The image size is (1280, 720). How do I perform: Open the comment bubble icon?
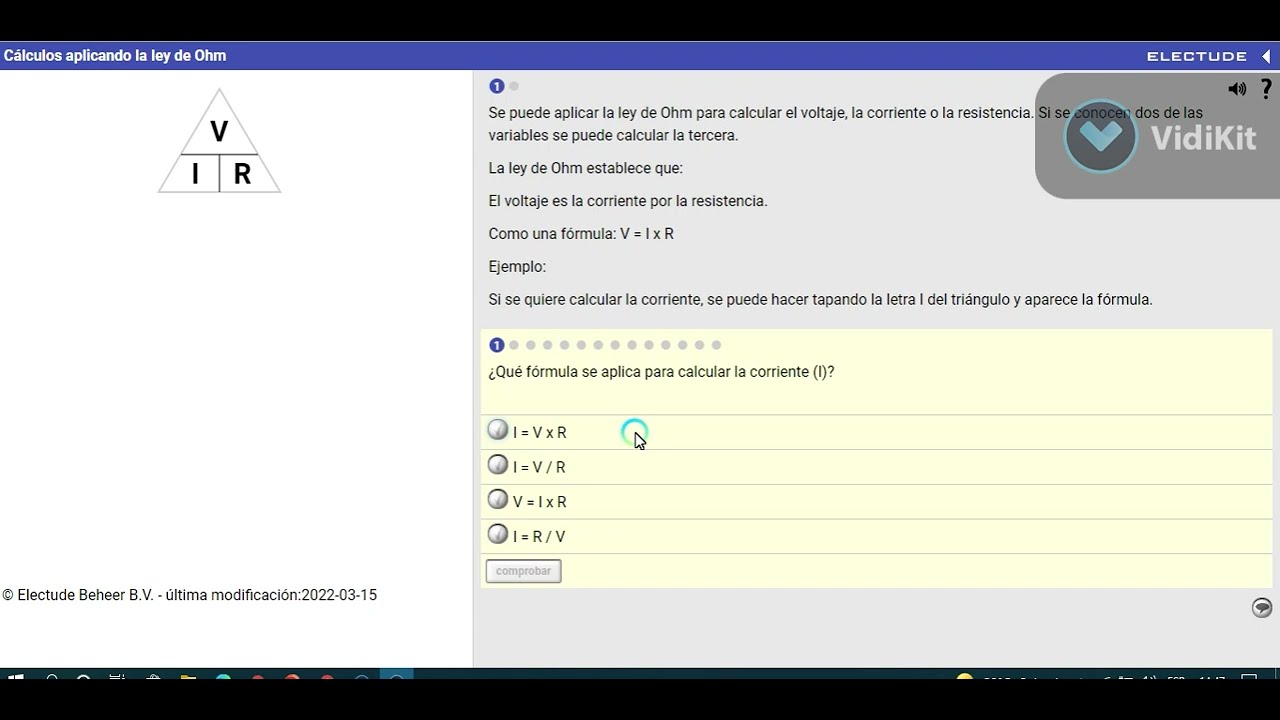click(x=1262, y=607)
